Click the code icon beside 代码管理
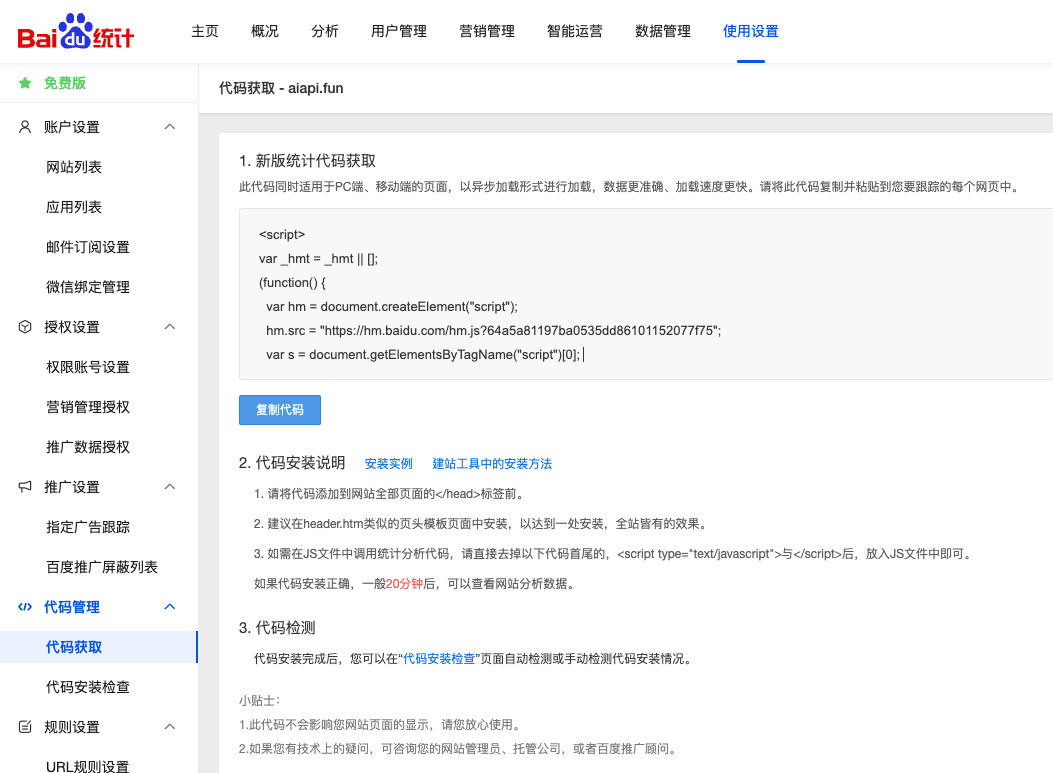1053x773 pixels. pyautogui.click(x=25, y=607)
